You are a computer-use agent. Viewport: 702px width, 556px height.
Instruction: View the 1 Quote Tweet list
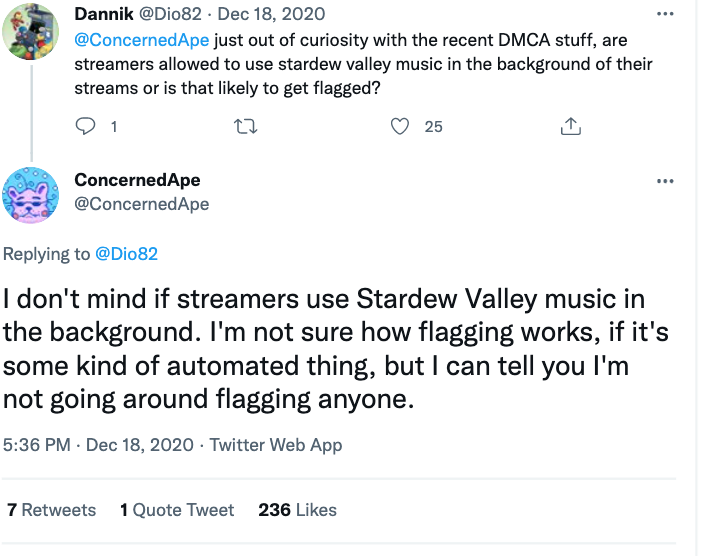pyautogui.click(x=177, y=510)
